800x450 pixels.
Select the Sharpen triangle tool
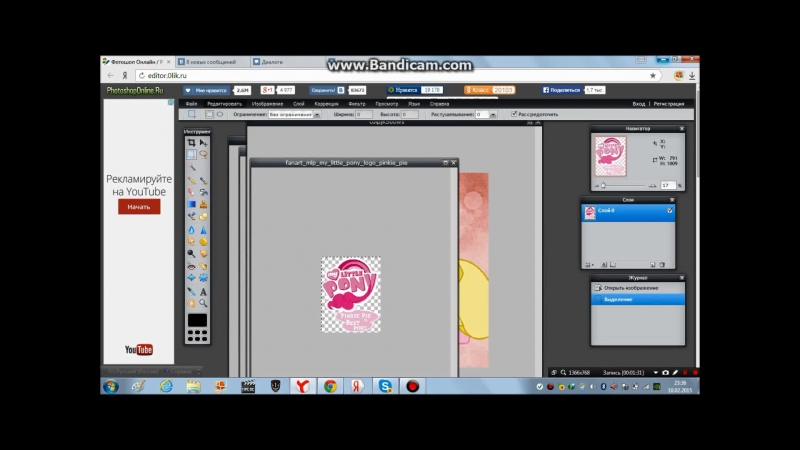tap(203, 230)
